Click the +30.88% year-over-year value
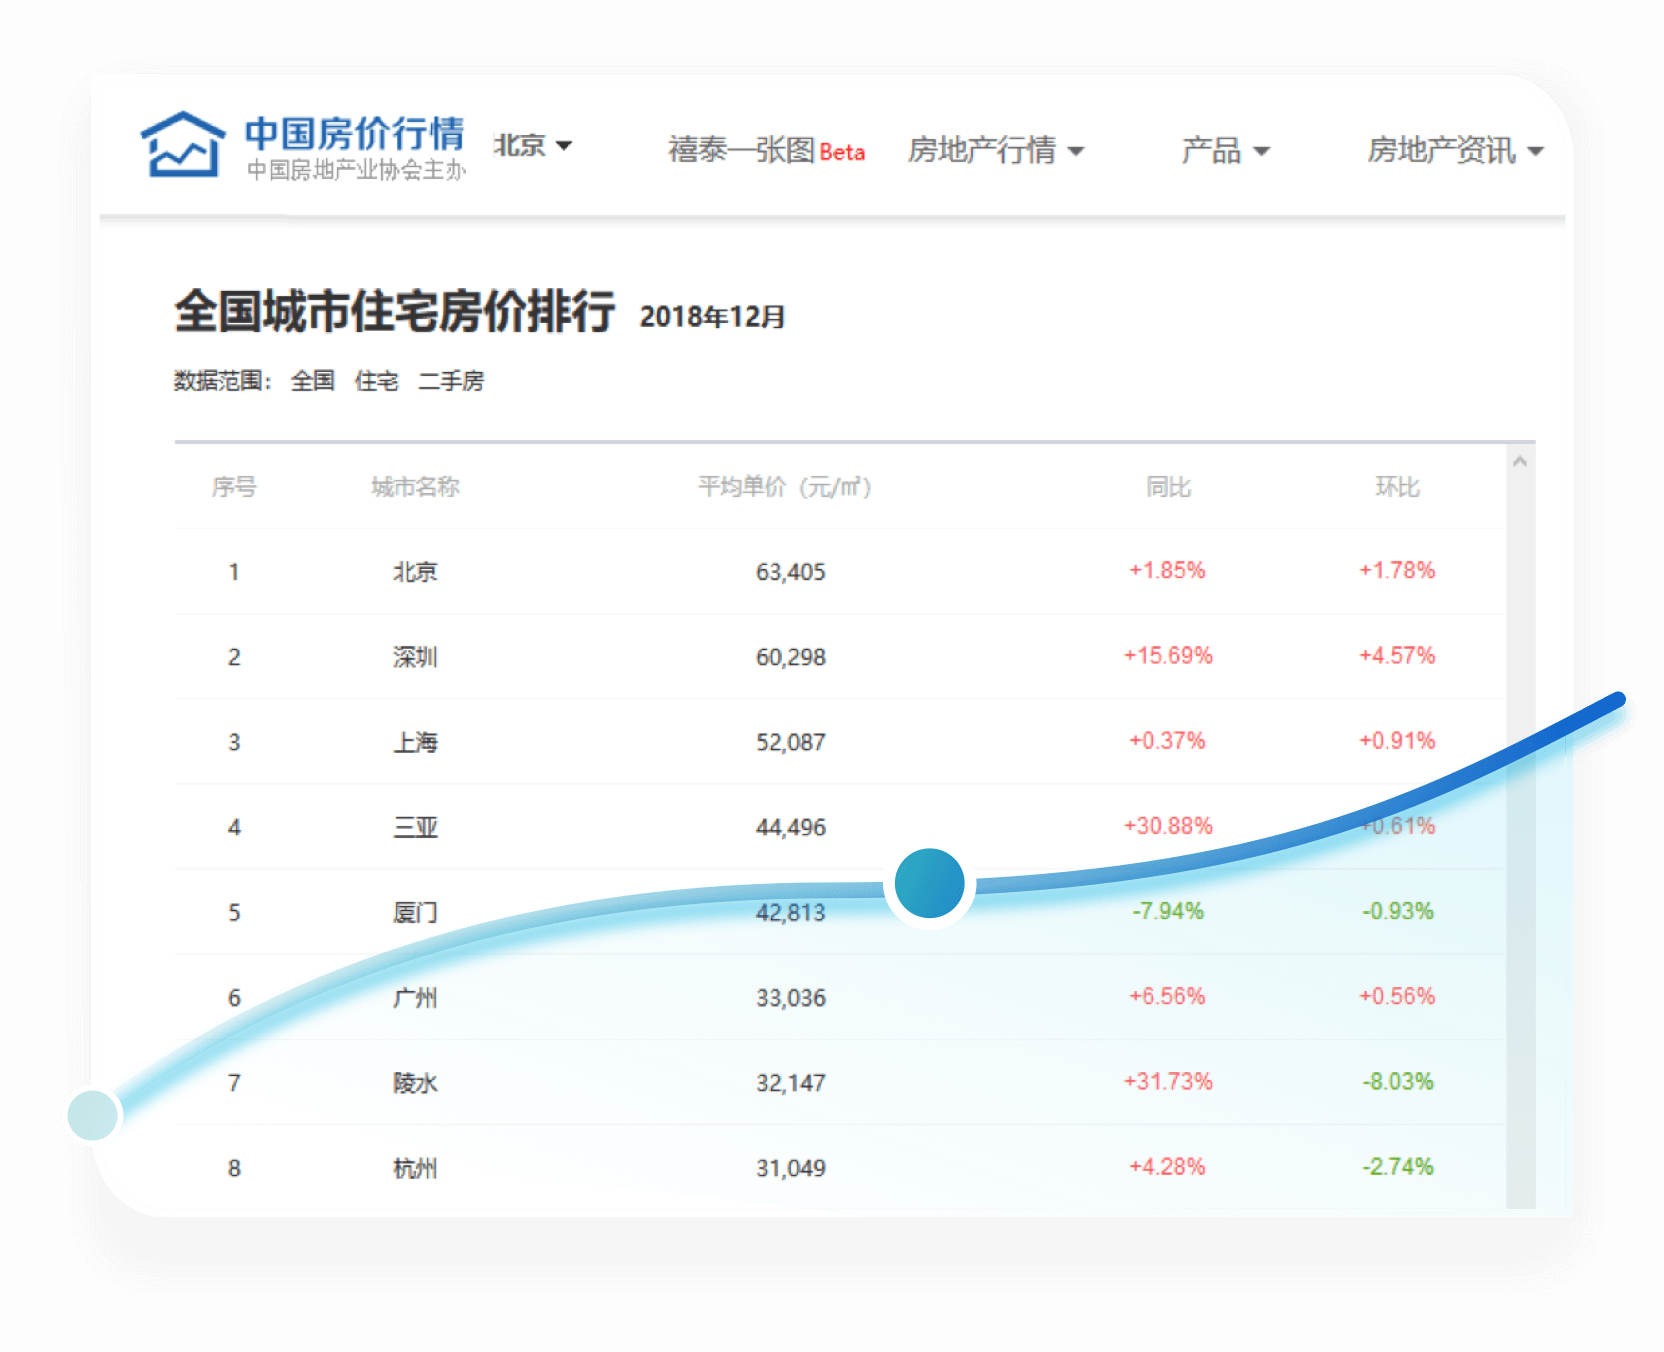This screenshot has height=1352, width=1664. pyautogui.click(x=1168, y=826)
